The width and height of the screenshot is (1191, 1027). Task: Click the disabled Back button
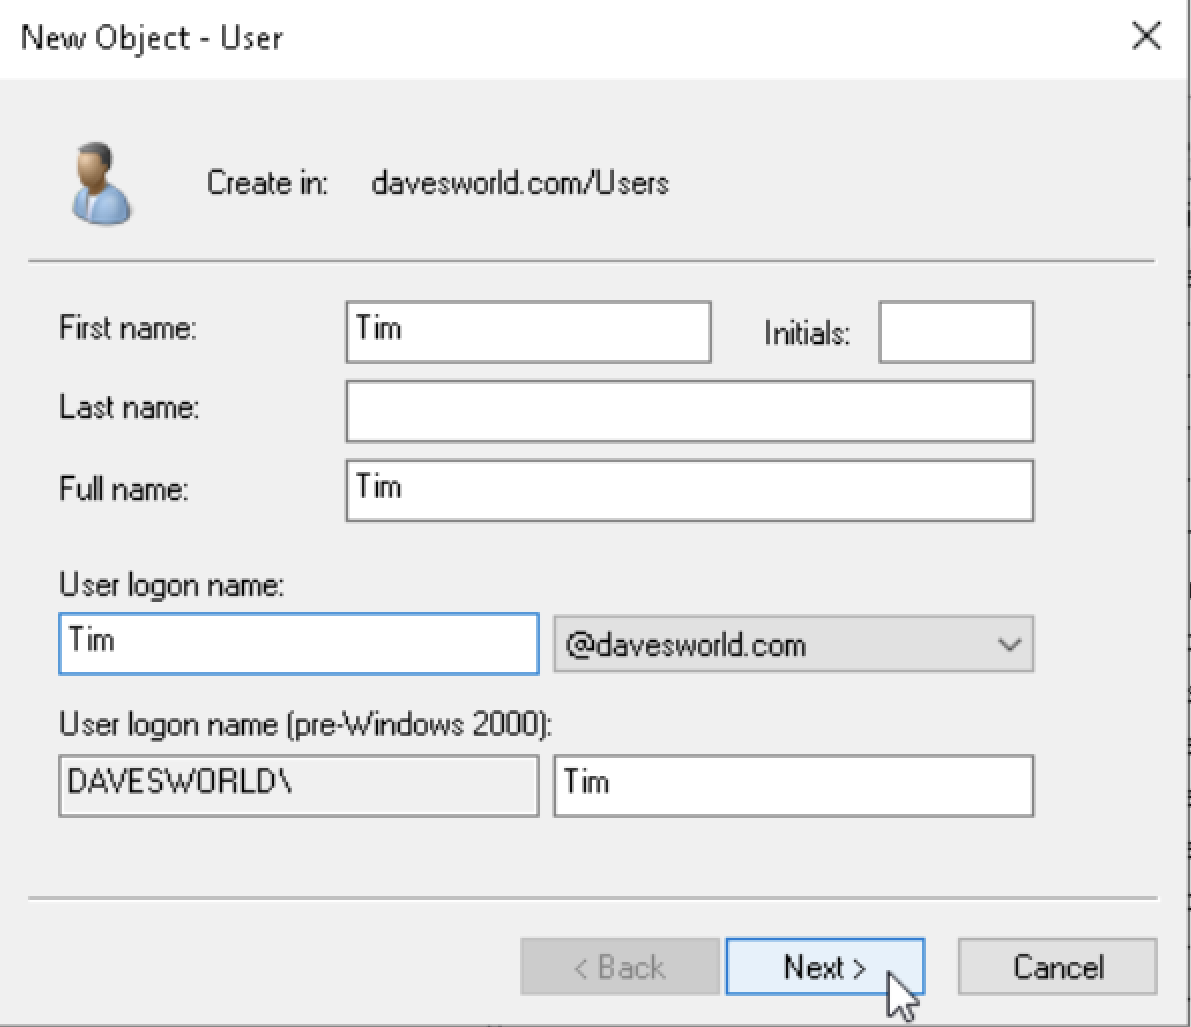[620, 966]
